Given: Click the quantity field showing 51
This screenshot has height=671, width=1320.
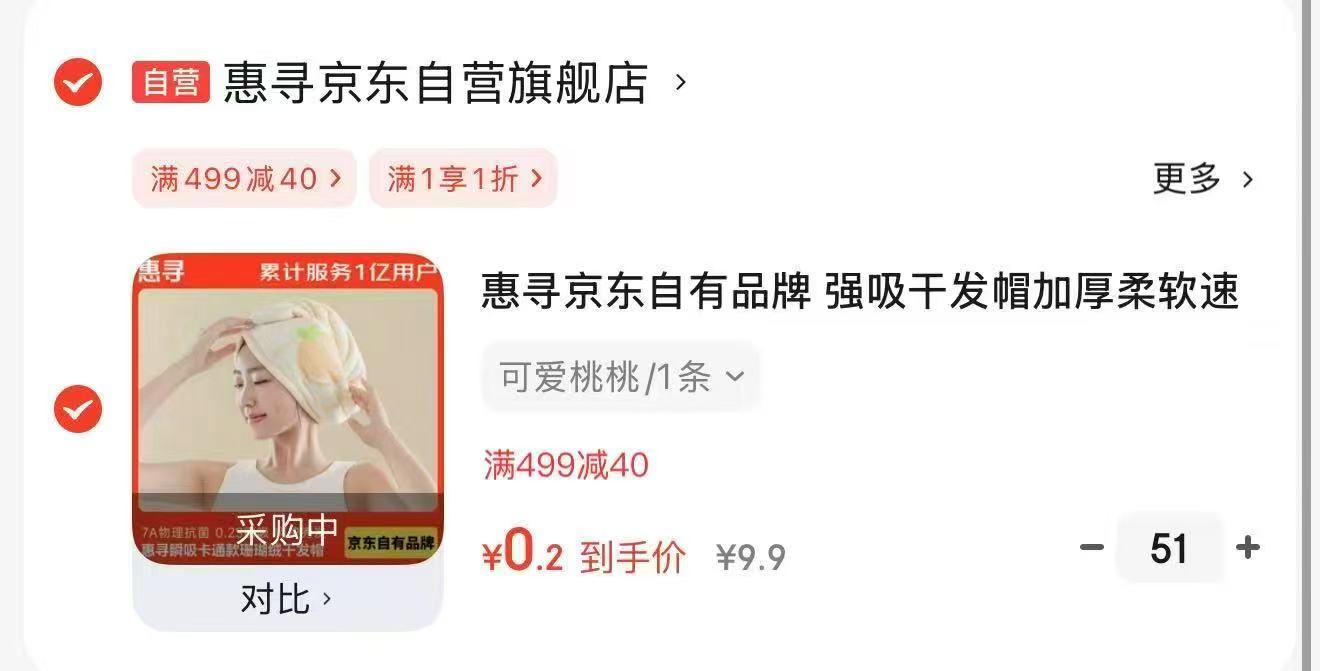Looking at the screenshot, I should pos(1169,548).
